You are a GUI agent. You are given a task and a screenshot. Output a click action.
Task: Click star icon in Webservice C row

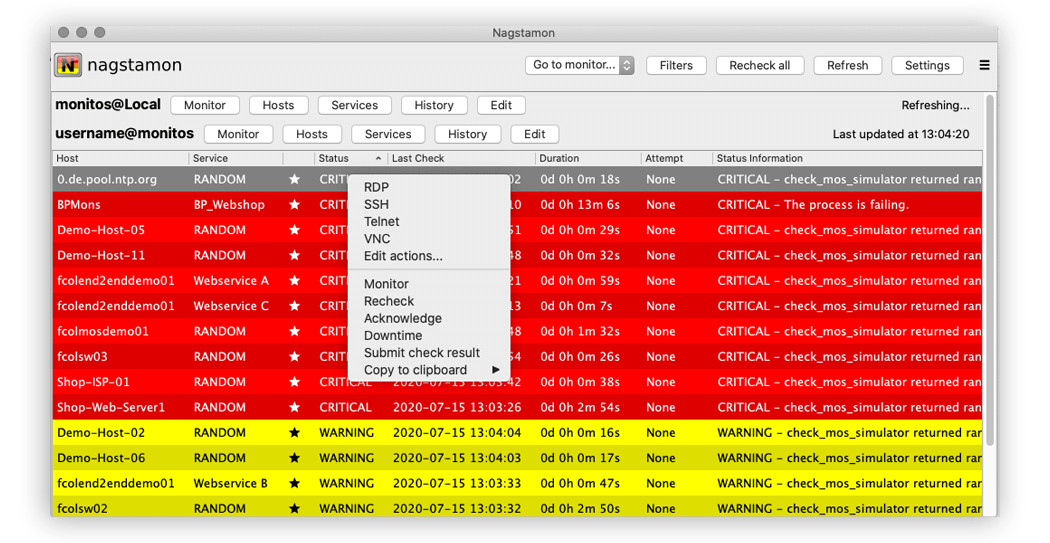pos(294,306)
